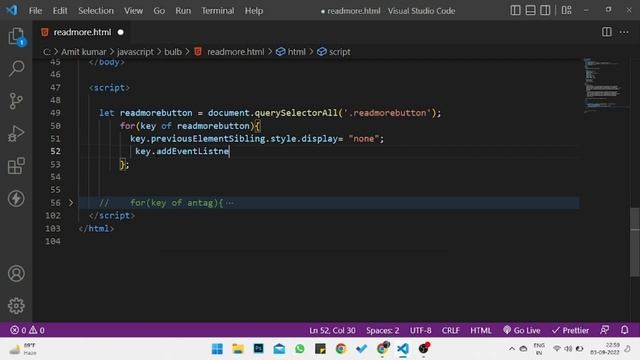
Task: Click 'querySelectorAll' in line 49
Action: pyautogui.click(x=296, y=113)
